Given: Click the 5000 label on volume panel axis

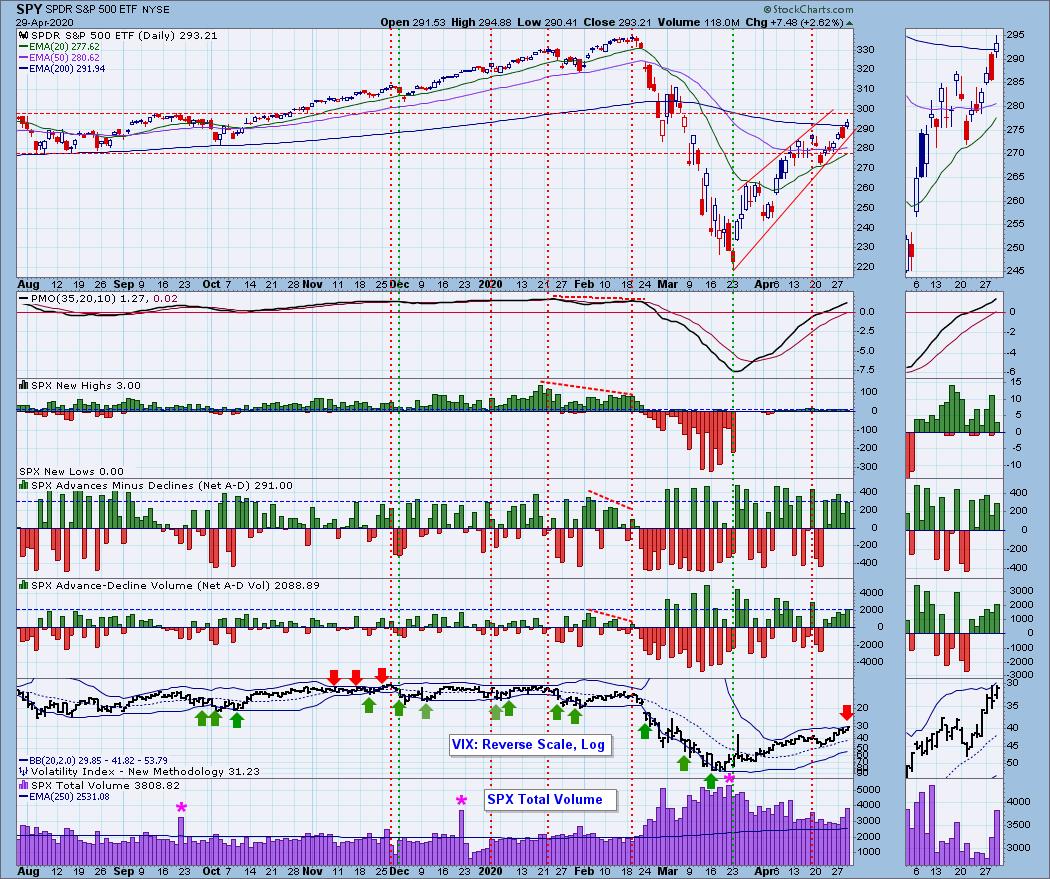Looking at the screenshot, I should [x=868, y=789].
